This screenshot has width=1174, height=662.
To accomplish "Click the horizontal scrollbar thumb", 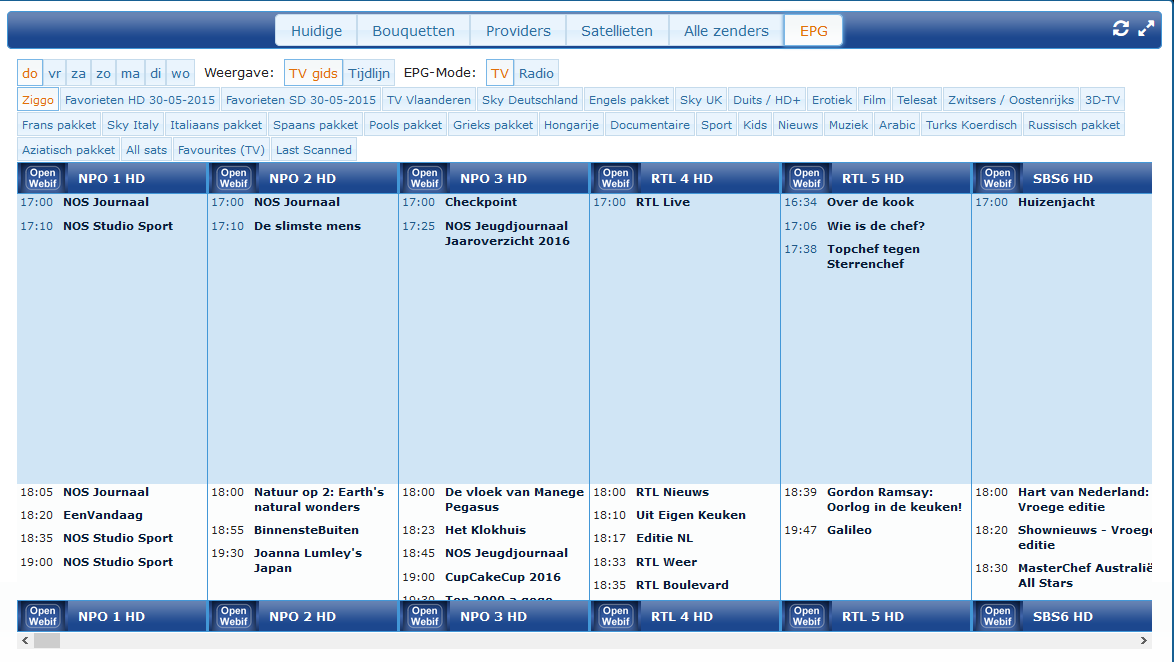I will pyautogui.click(x=46, y=640).
